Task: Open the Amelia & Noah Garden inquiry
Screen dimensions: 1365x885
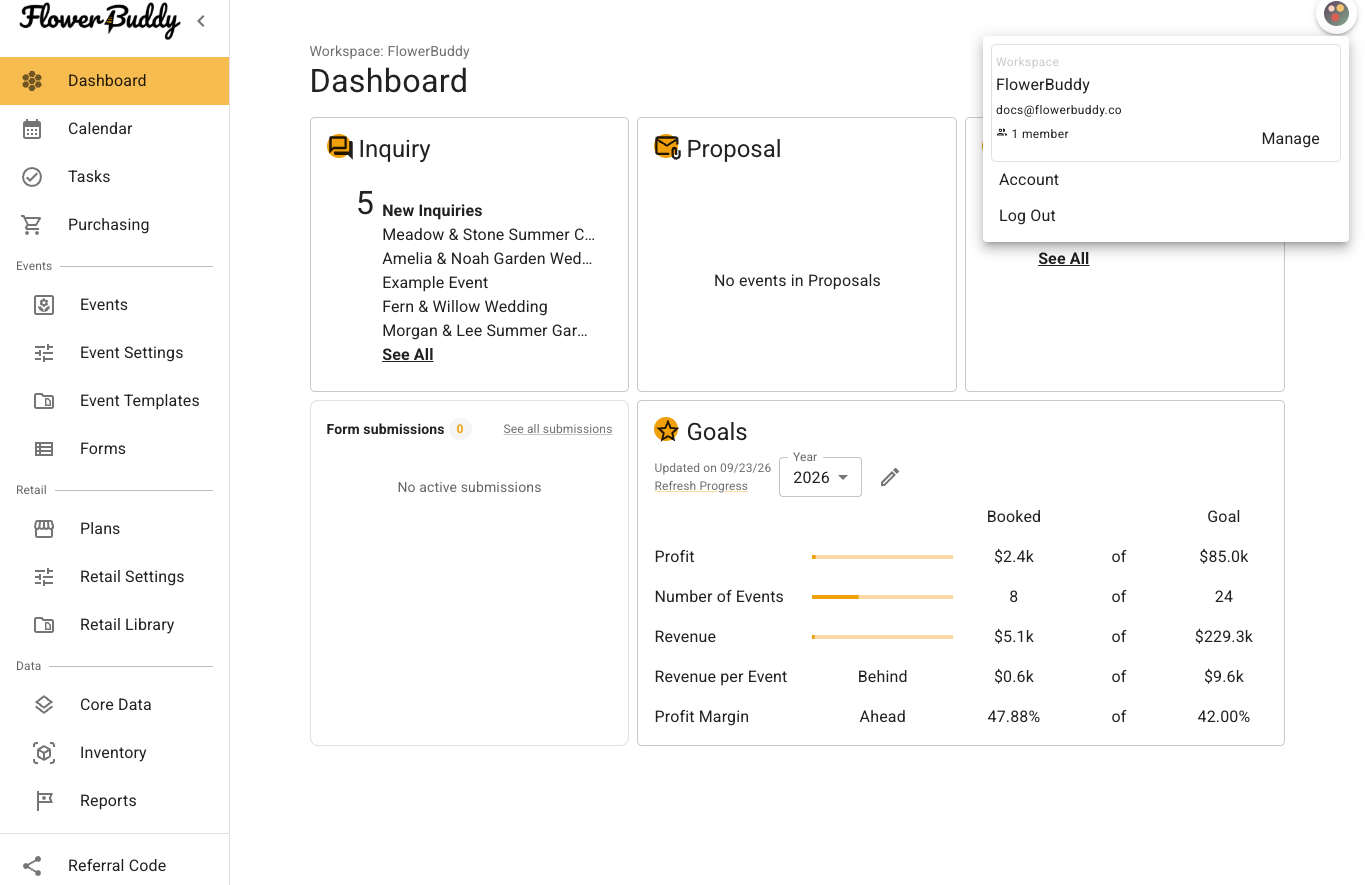Action: click(x=487, y=259)
